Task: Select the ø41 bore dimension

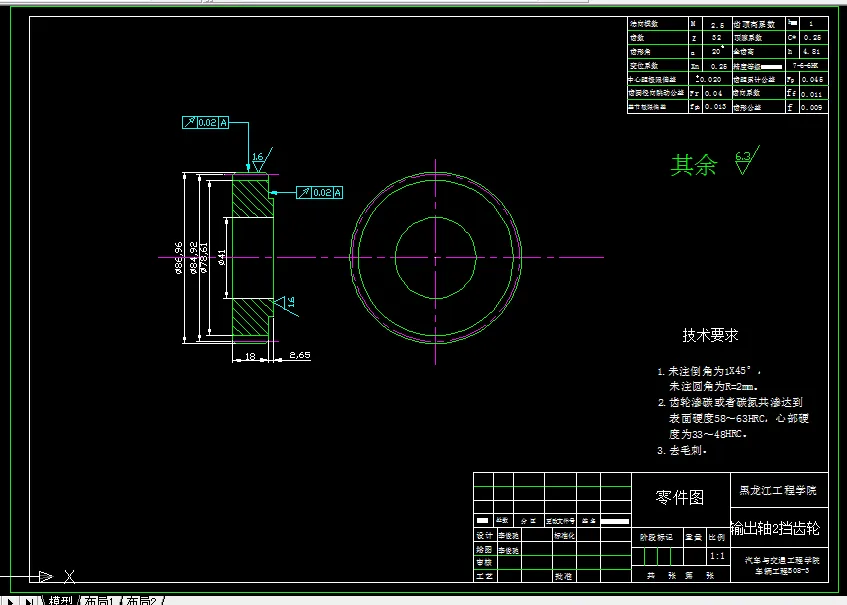Action: point(221,257)
